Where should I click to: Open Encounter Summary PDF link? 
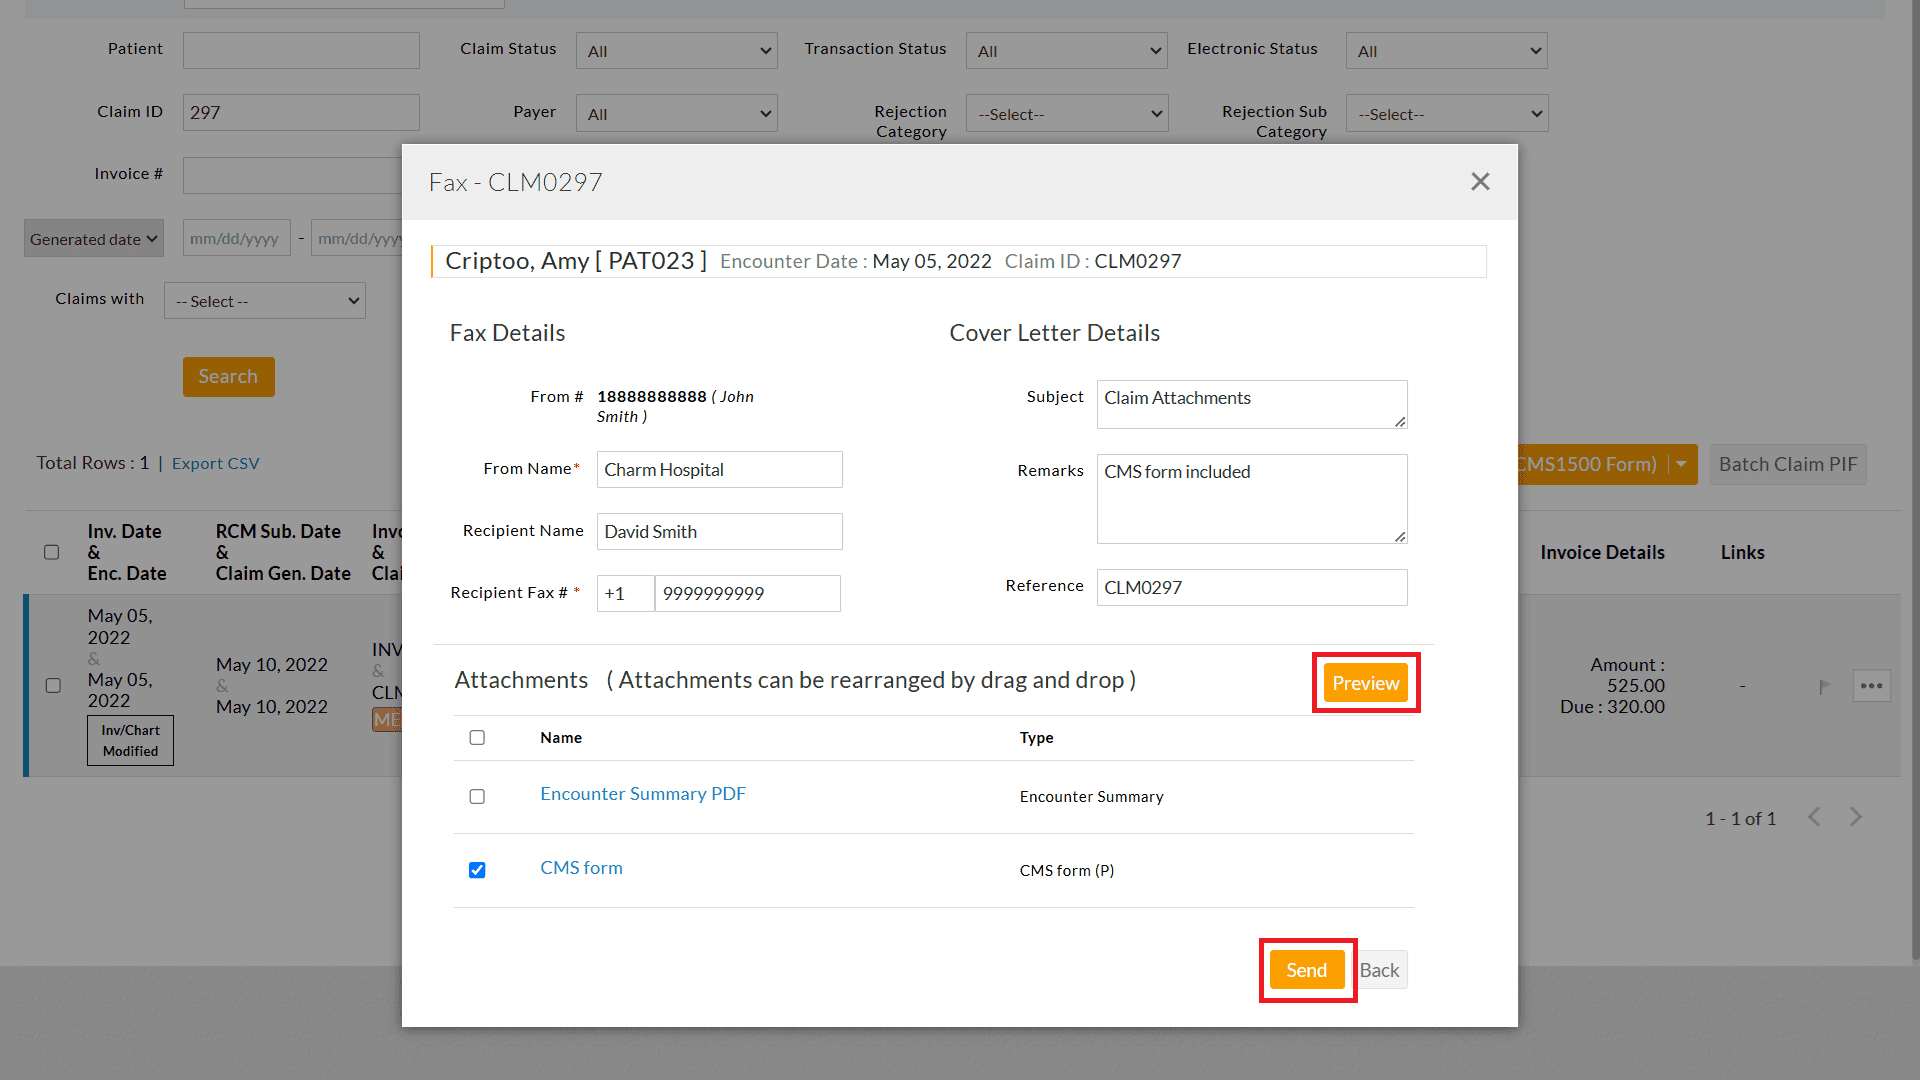[x=643, y=794]
